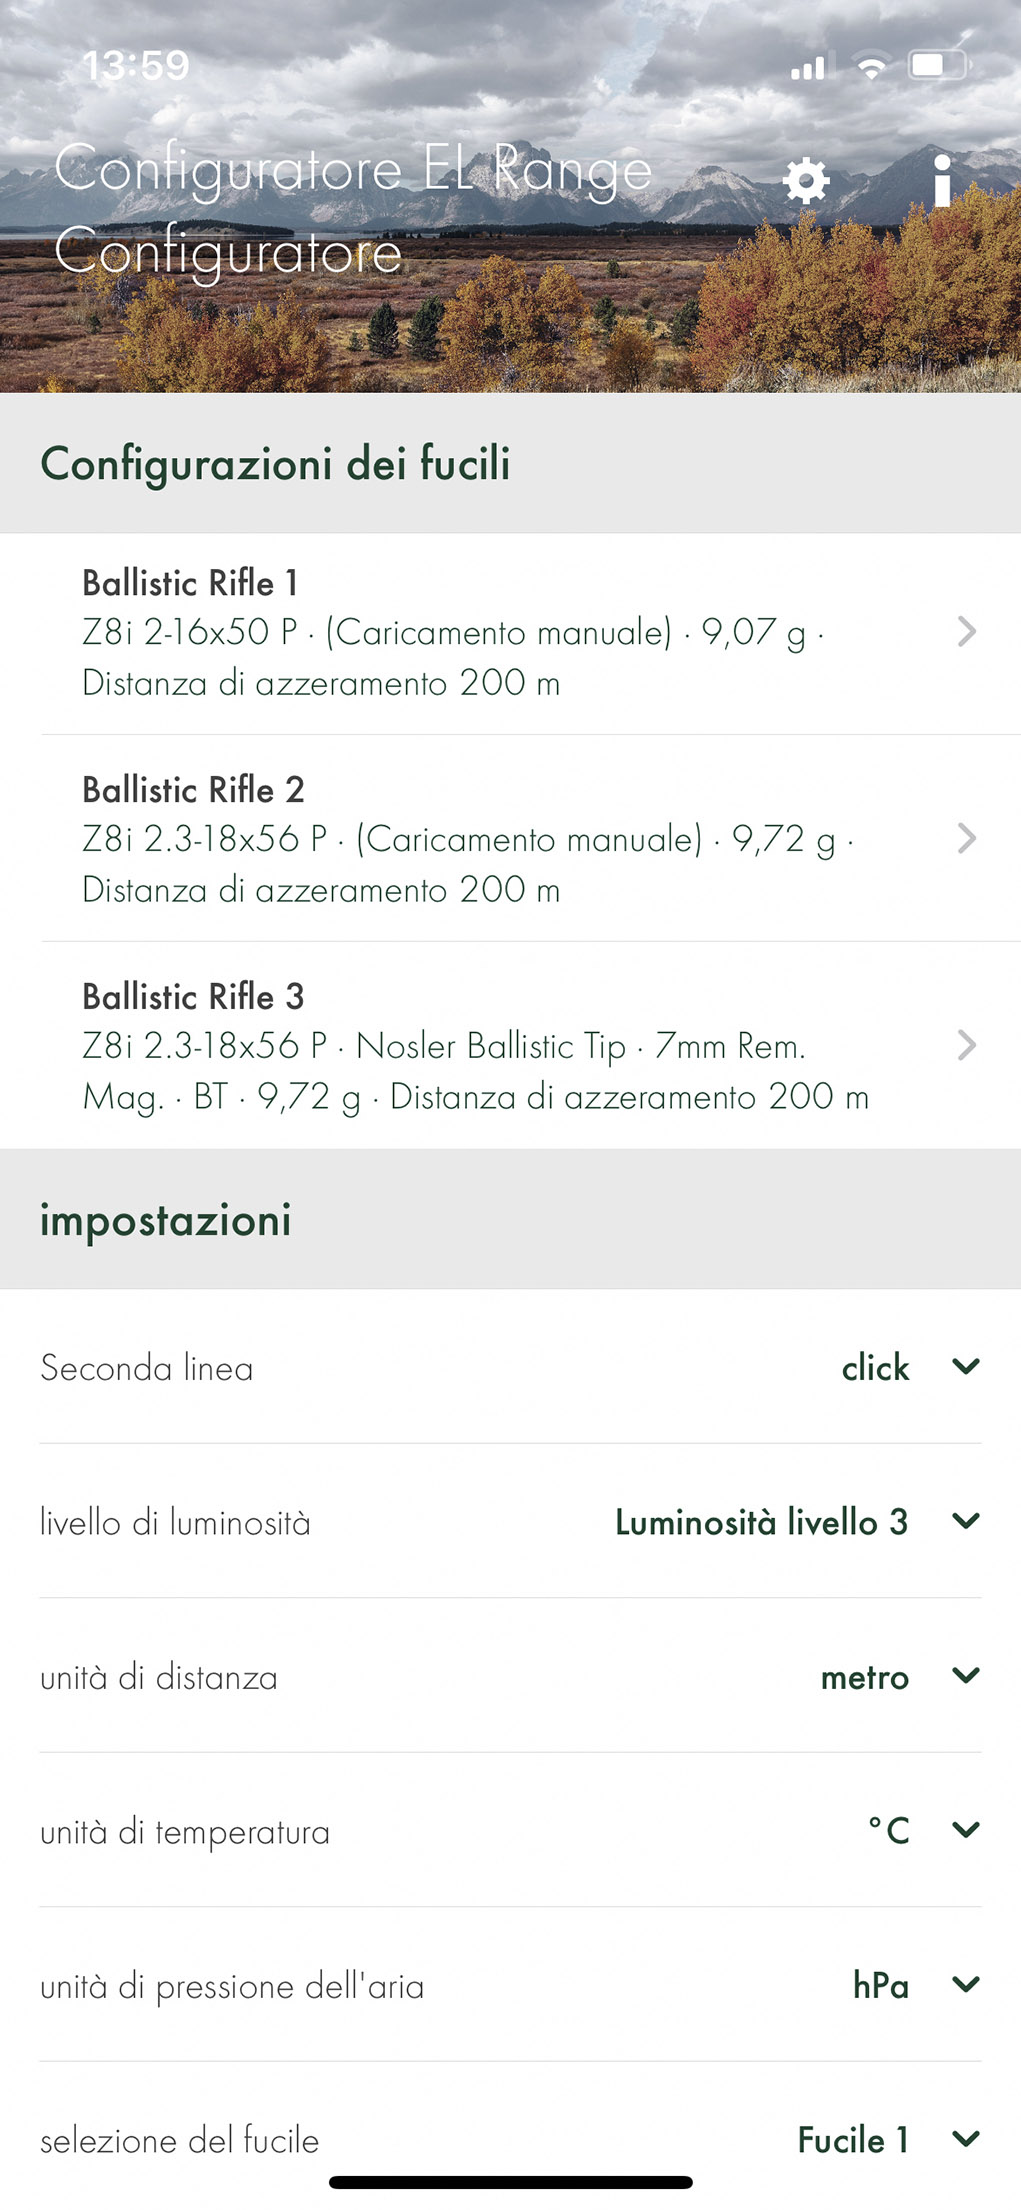Change unità di temperatura from °C
This screenshot has height=2210, width=1021.
point(965,1830)
